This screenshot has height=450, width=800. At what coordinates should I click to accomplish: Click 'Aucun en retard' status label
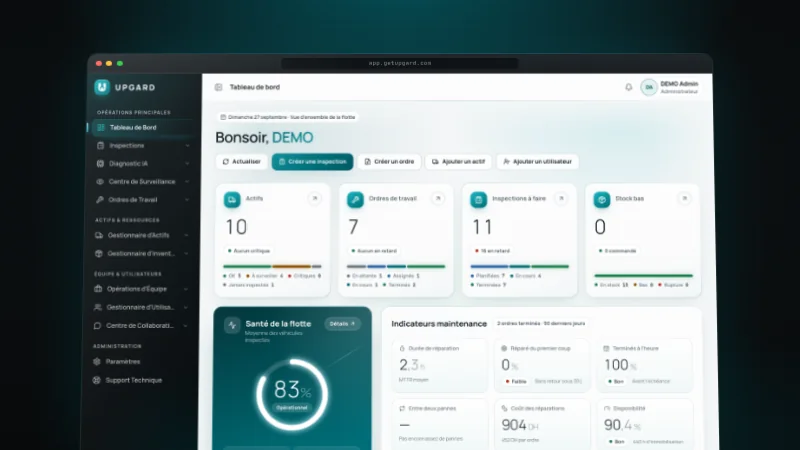374,251
